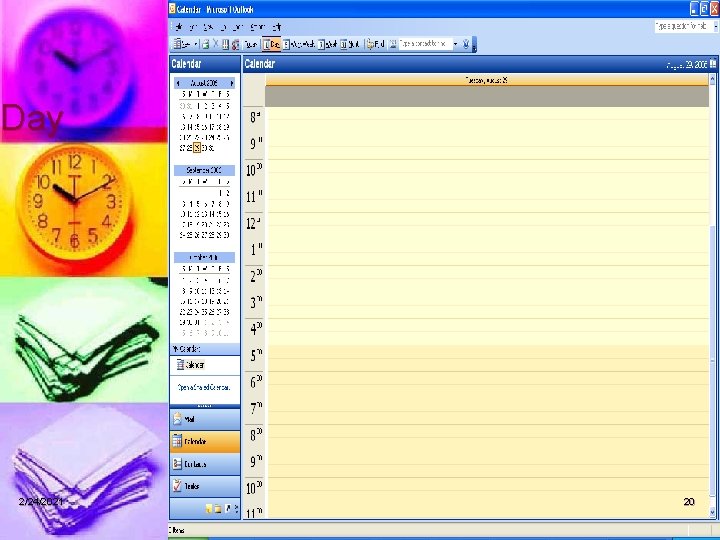The height and width of the screenshot is (540, 720).
Task: Switch to Week view in toolbar
Action: [328, 44]
